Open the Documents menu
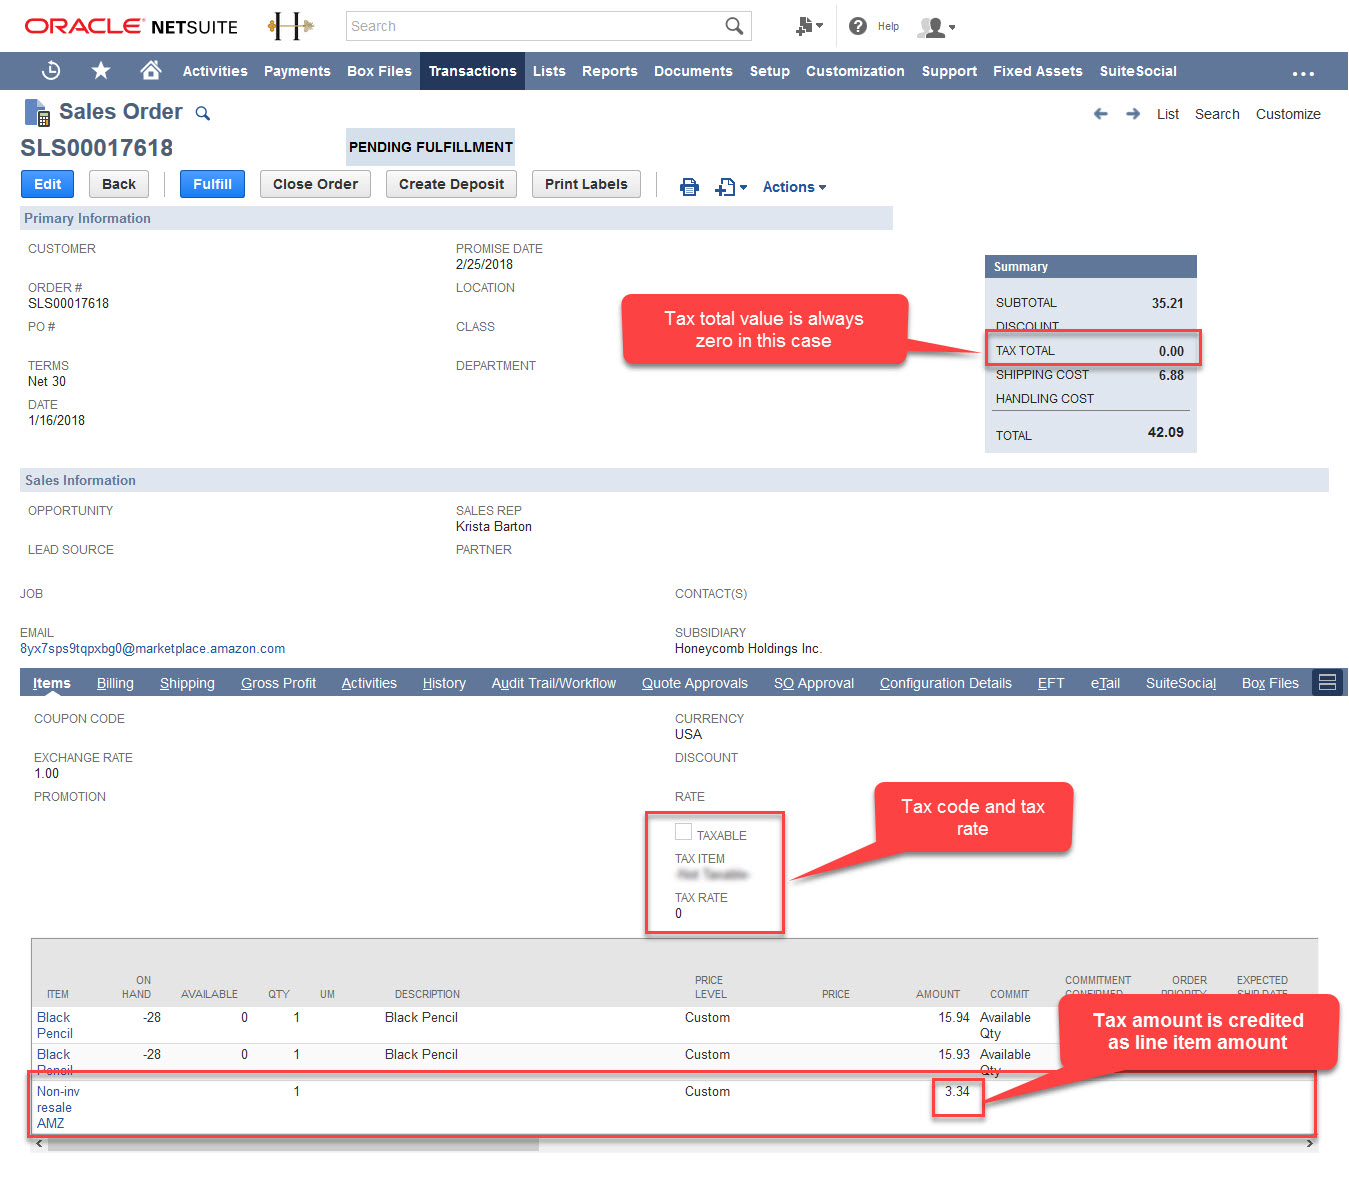Viewport: 1349px width, 1182px height. [x=693, y=71]
